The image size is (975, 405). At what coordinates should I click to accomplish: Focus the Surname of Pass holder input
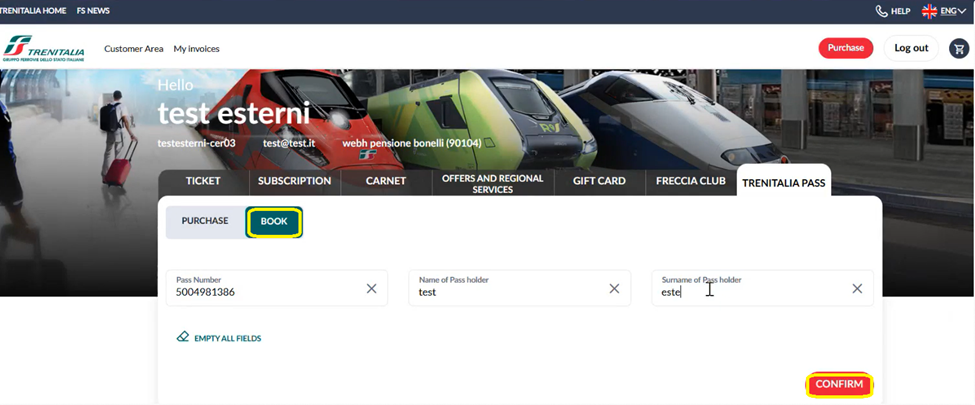click(x=762, y=288)
